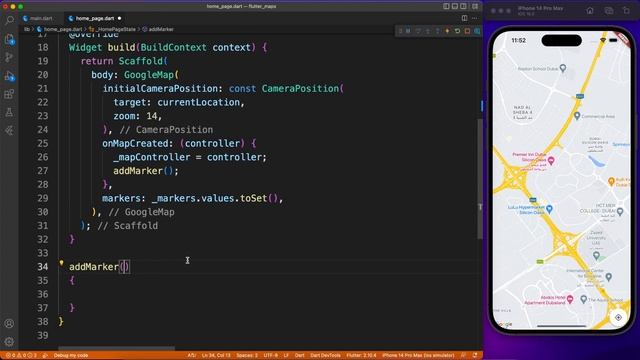Change indentation via Spaces: 2
640x360 pixels.
247,355
